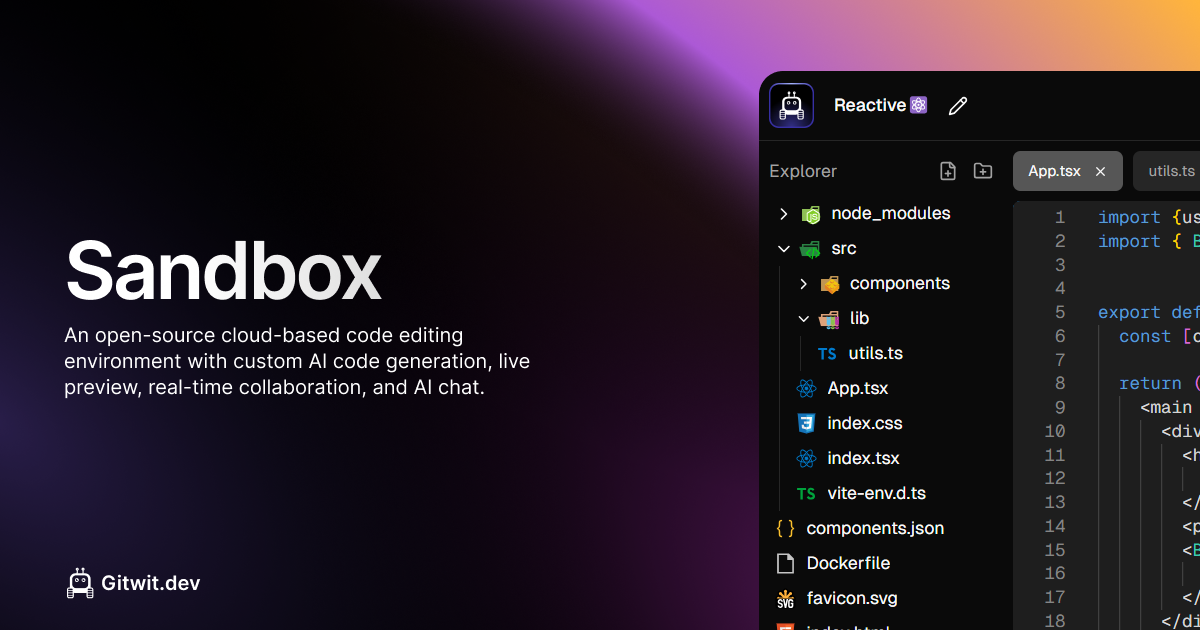Click the CSS icon beside index.css
Screen dimensions: 1200x630
click(x=805, y=423)
